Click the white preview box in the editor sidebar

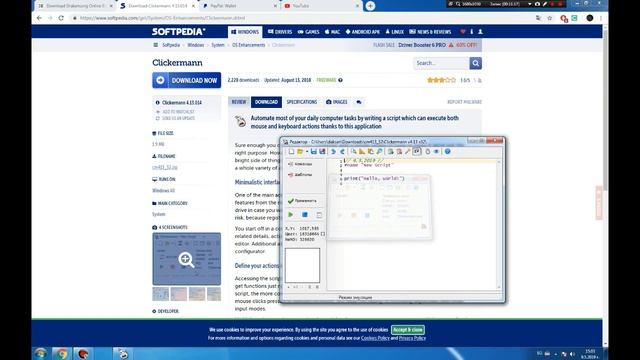[x=302, y=265]
